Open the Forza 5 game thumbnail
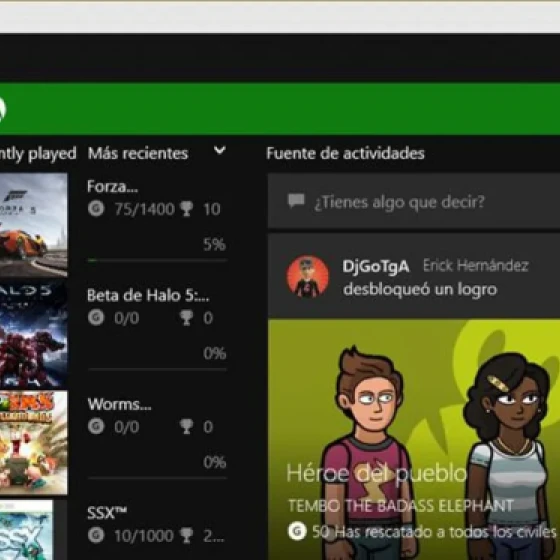 (34, 225)
